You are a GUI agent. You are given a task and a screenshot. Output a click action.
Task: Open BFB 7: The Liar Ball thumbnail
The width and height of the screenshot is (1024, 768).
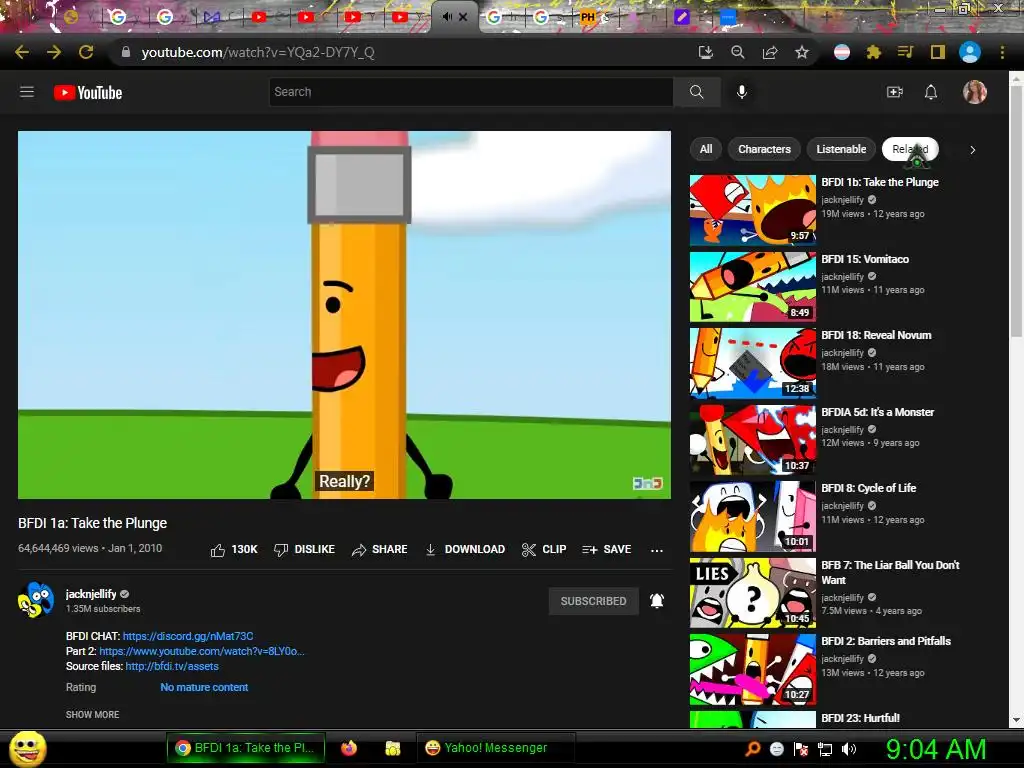(753, 593)
